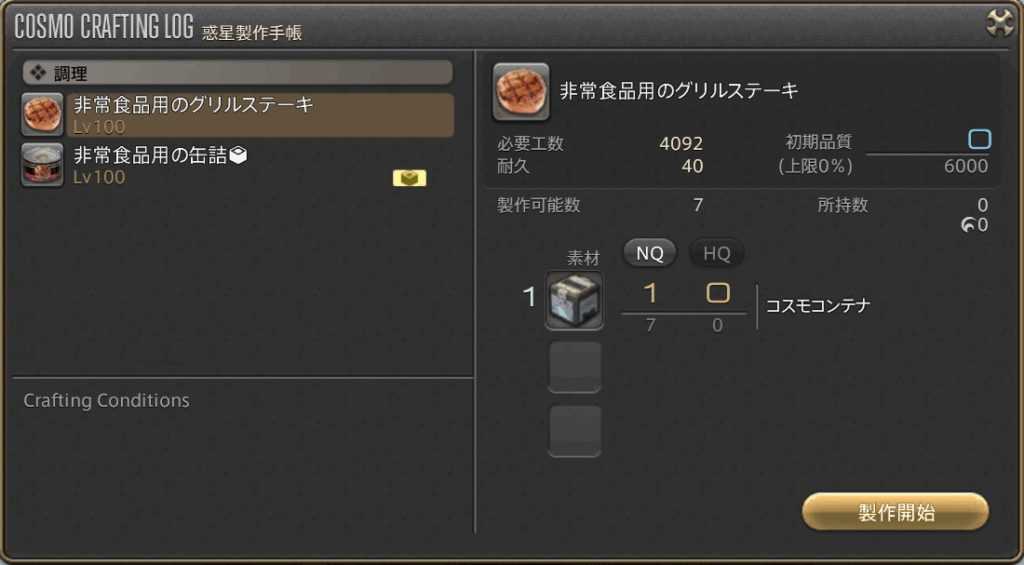The height and width of the screenshot is (565, 1024).
Task: Toggle the 初期品質 blue checkbox
Action: (979, 139)
